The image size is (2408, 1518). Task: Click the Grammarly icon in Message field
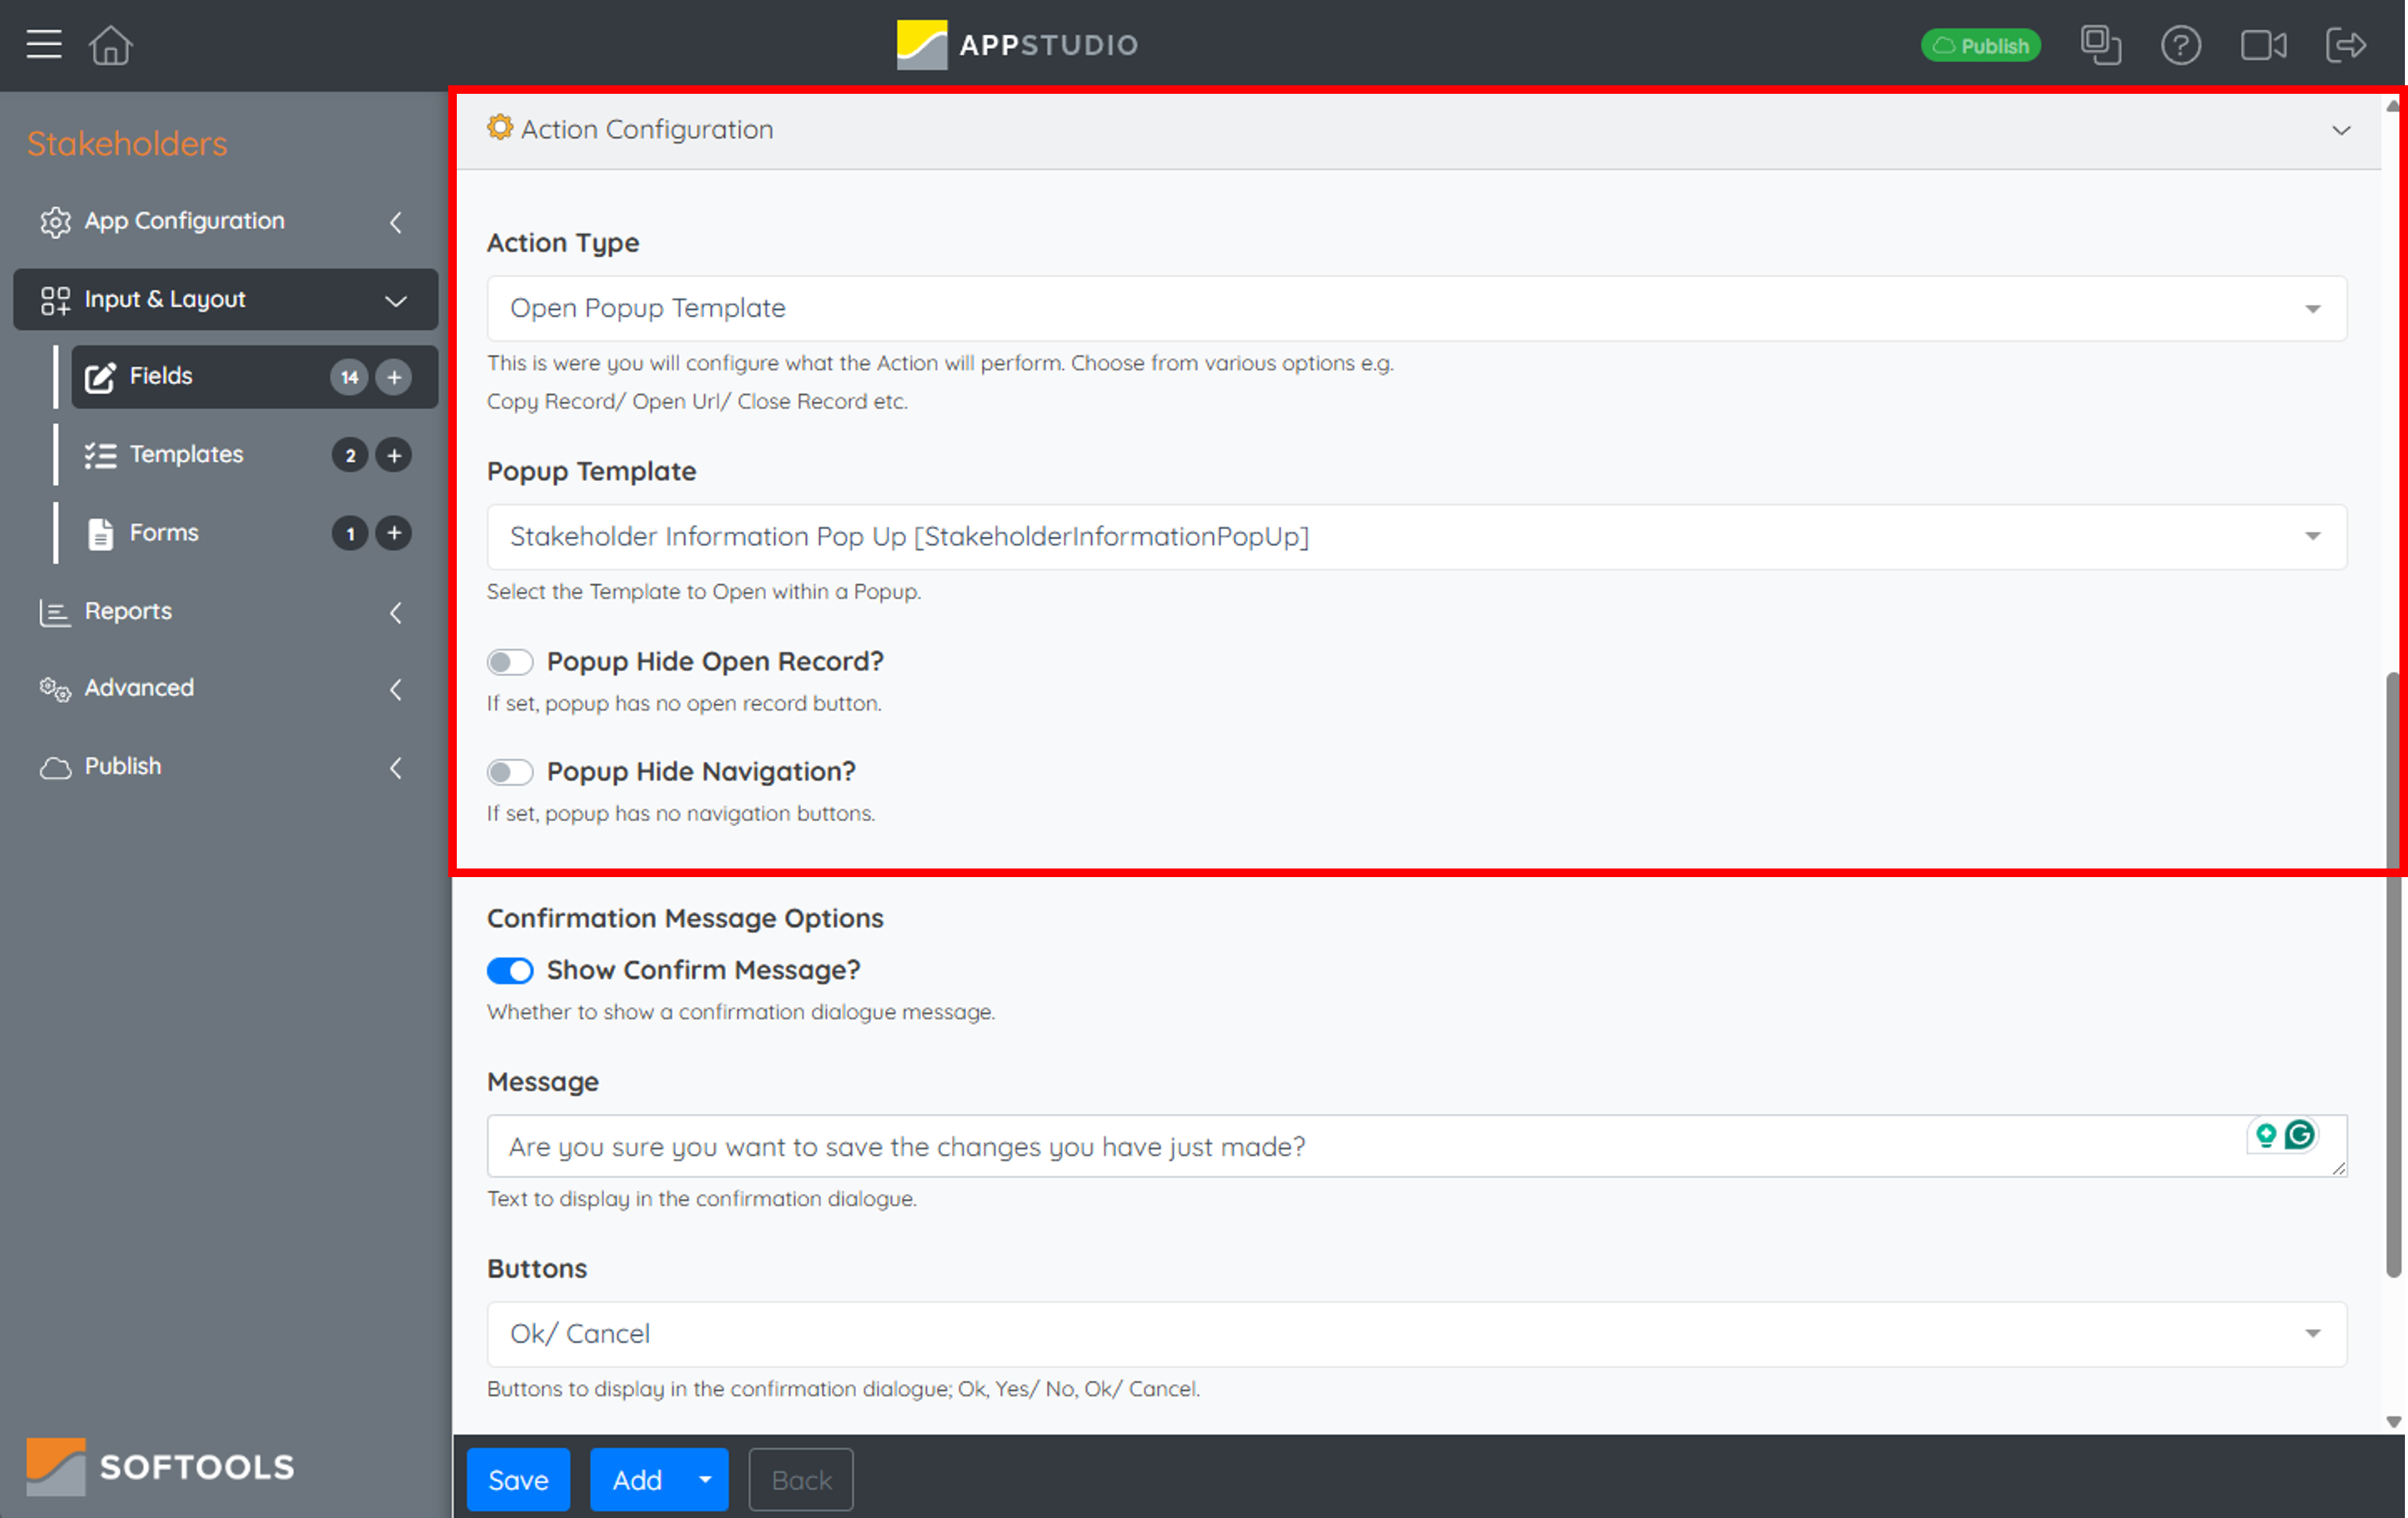[2300, 1134]
